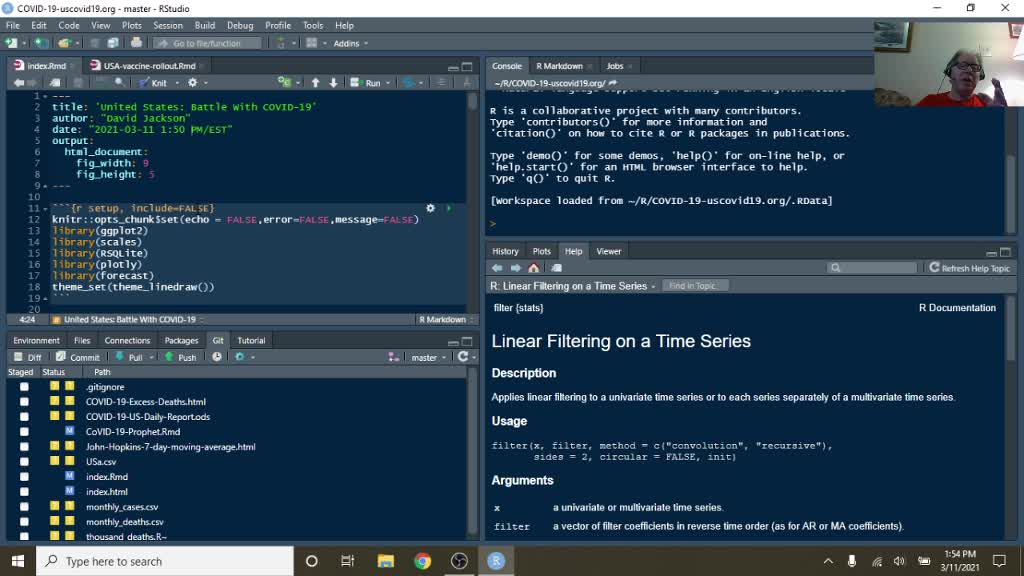Click the back navigation arrow in the source editor
This screenshot has width=1024, height=576.
(x=18, y=83)
